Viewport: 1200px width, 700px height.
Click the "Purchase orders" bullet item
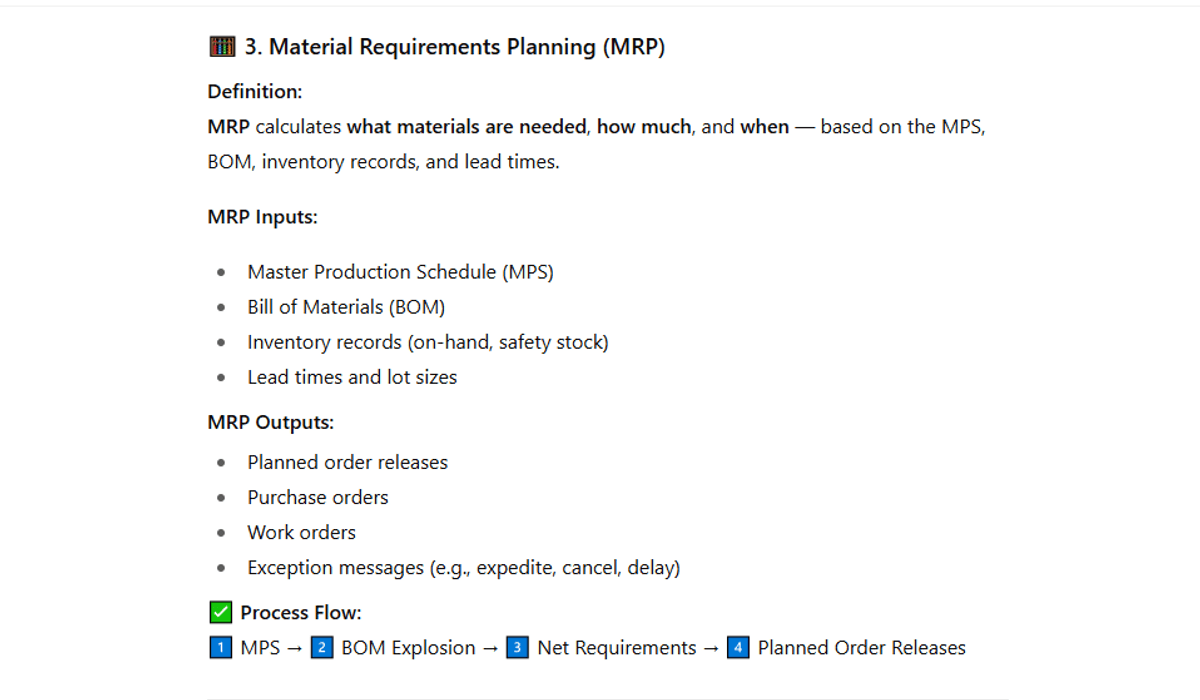point(317,497)
